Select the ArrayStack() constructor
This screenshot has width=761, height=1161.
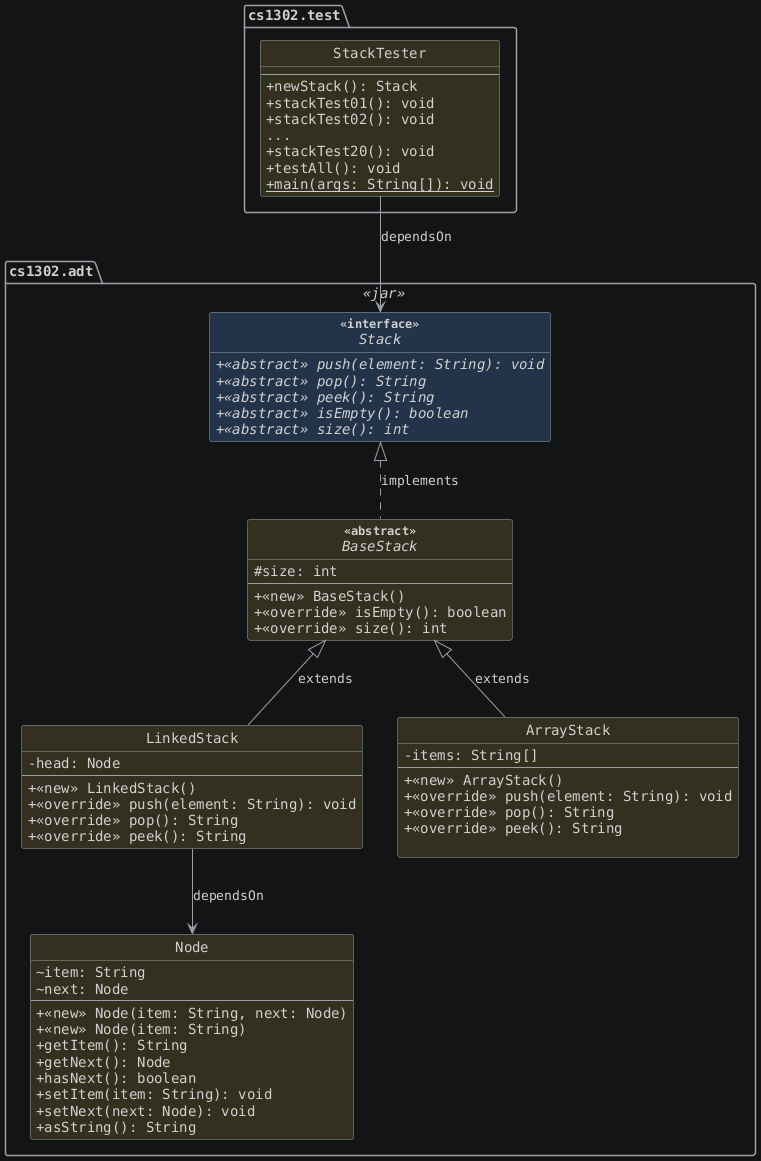click(483, 780)
